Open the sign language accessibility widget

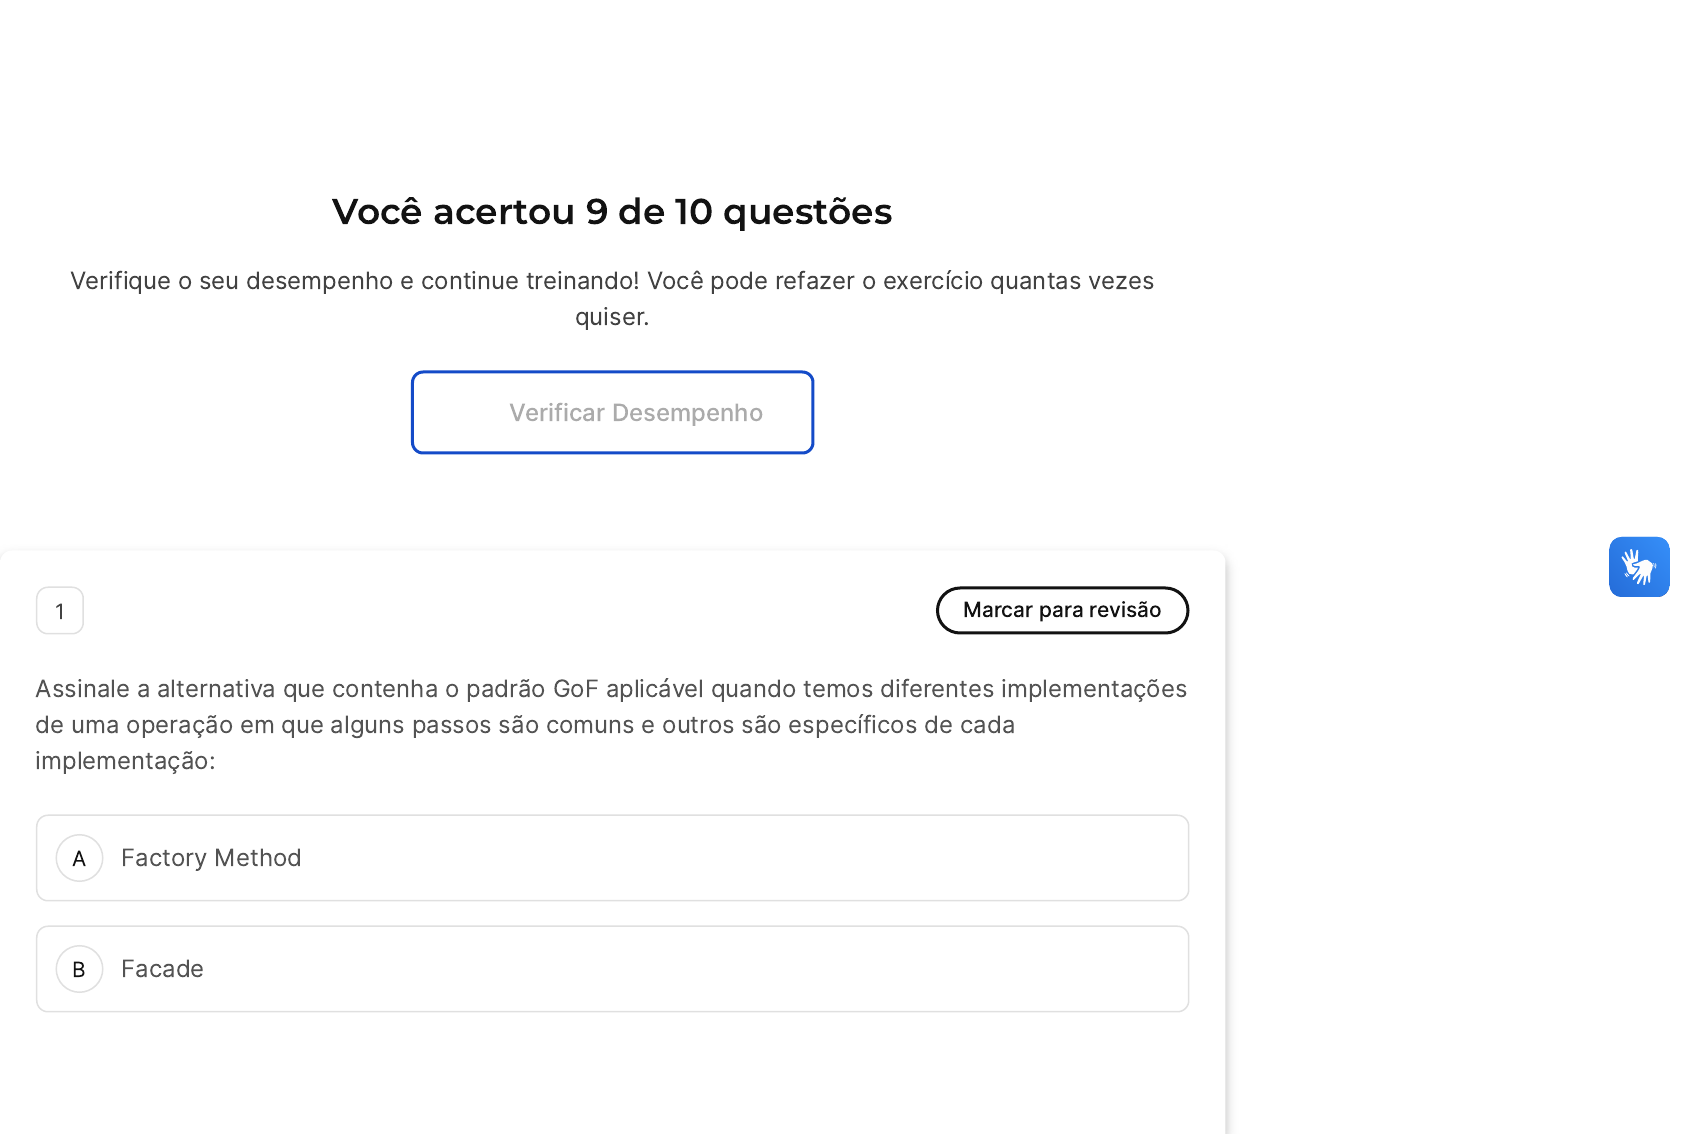point(1638,567)
